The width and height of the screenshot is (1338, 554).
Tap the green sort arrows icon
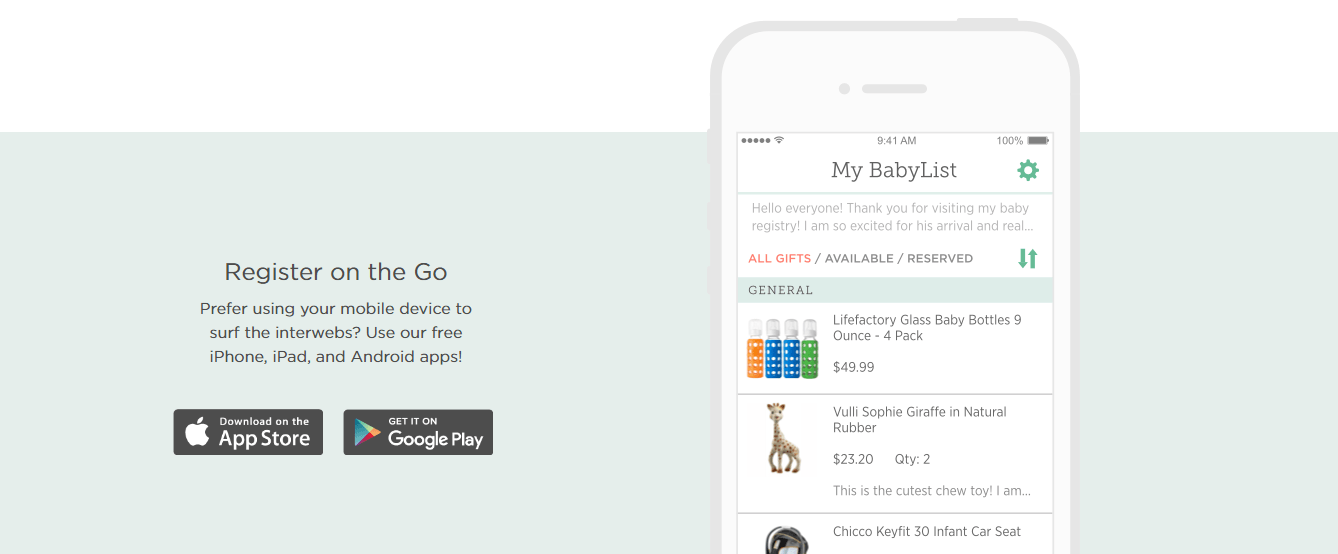1028,258
